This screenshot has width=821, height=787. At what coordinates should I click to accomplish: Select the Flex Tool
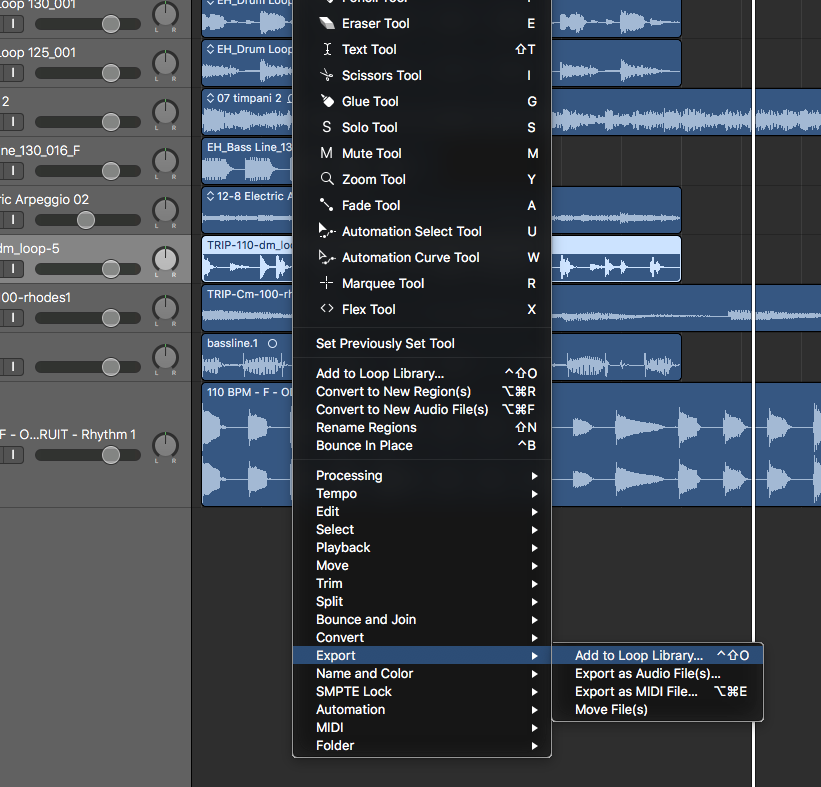click(368, 309)
